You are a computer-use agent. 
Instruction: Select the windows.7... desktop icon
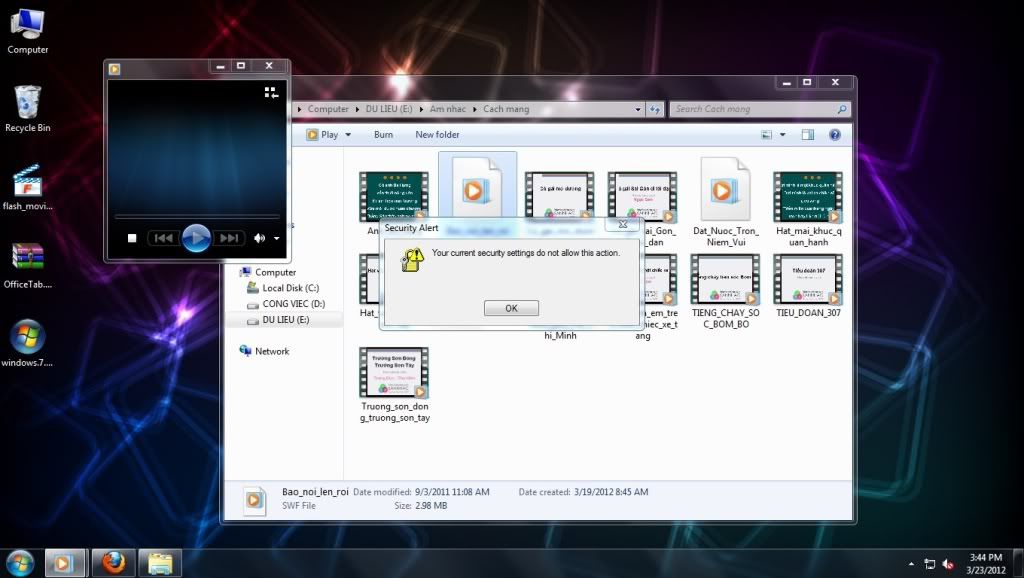pos(27,344)
